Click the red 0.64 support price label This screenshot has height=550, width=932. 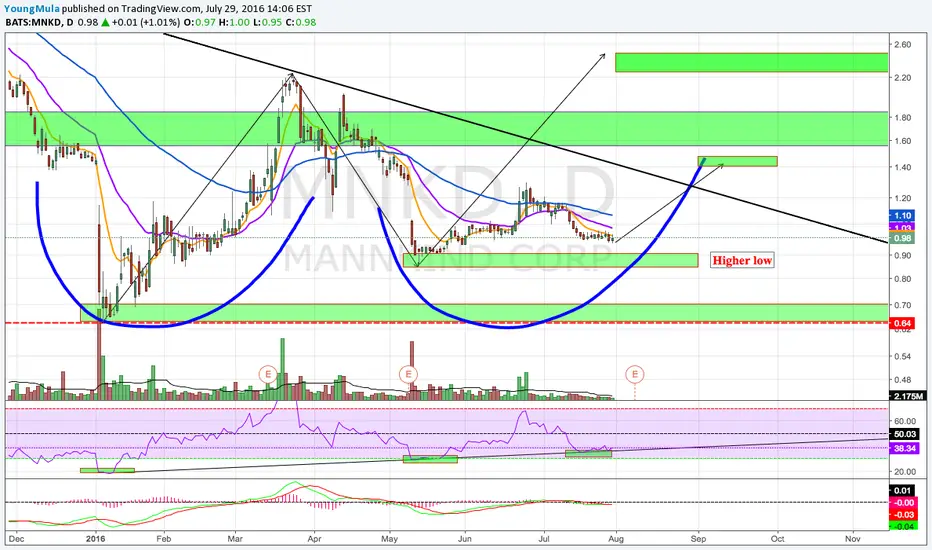(x=902, y=323)
